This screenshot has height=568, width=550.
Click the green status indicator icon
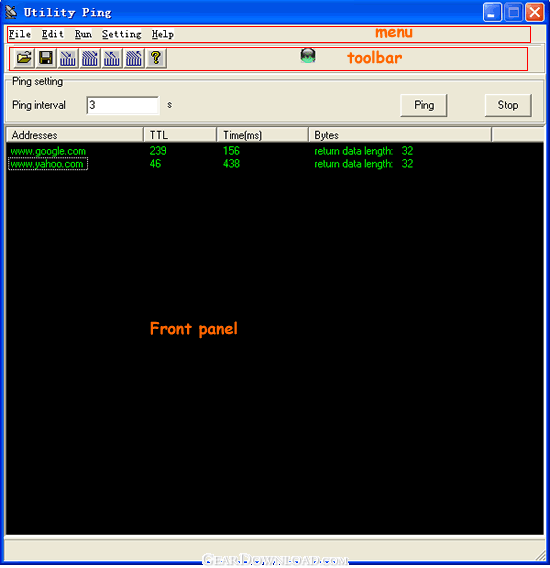pos(308,56)
